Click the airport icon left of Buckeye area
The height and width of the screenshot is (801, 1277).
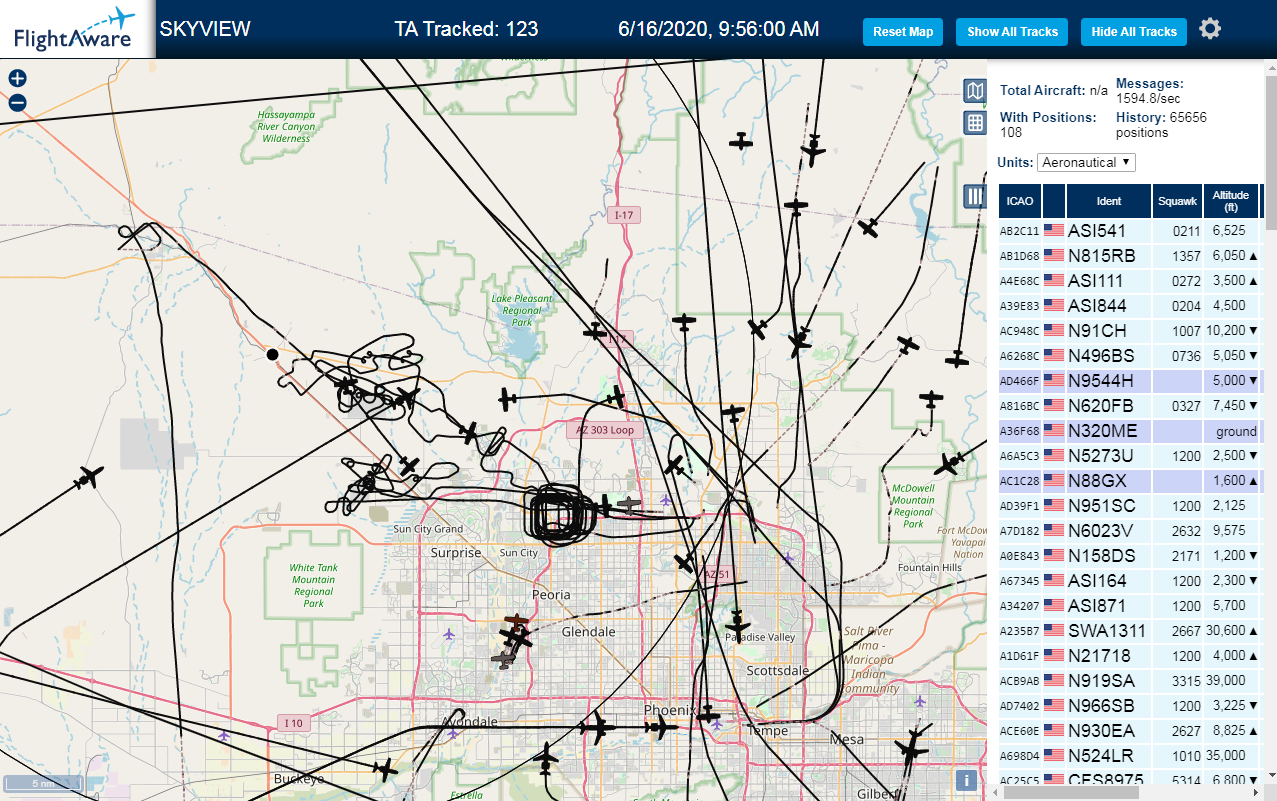[224, 735]
